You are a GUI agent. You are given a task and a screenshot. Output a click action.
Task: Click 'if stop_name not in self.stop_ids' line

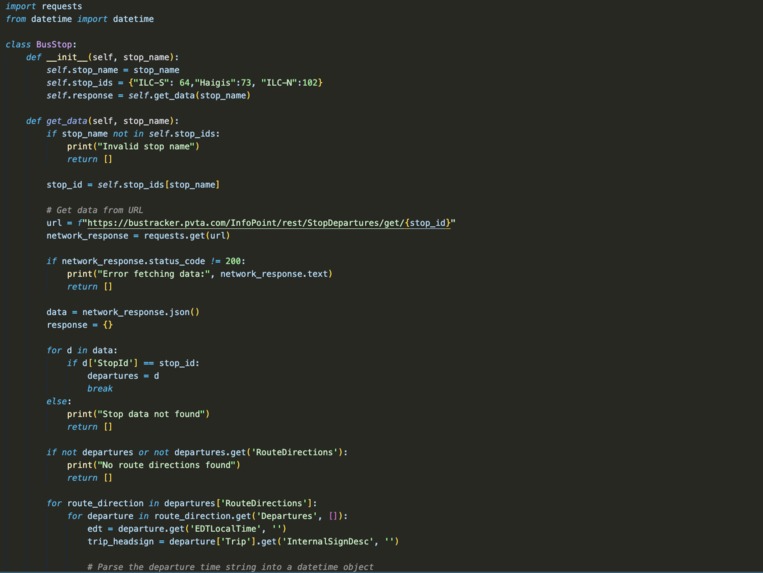click(133, 133)
